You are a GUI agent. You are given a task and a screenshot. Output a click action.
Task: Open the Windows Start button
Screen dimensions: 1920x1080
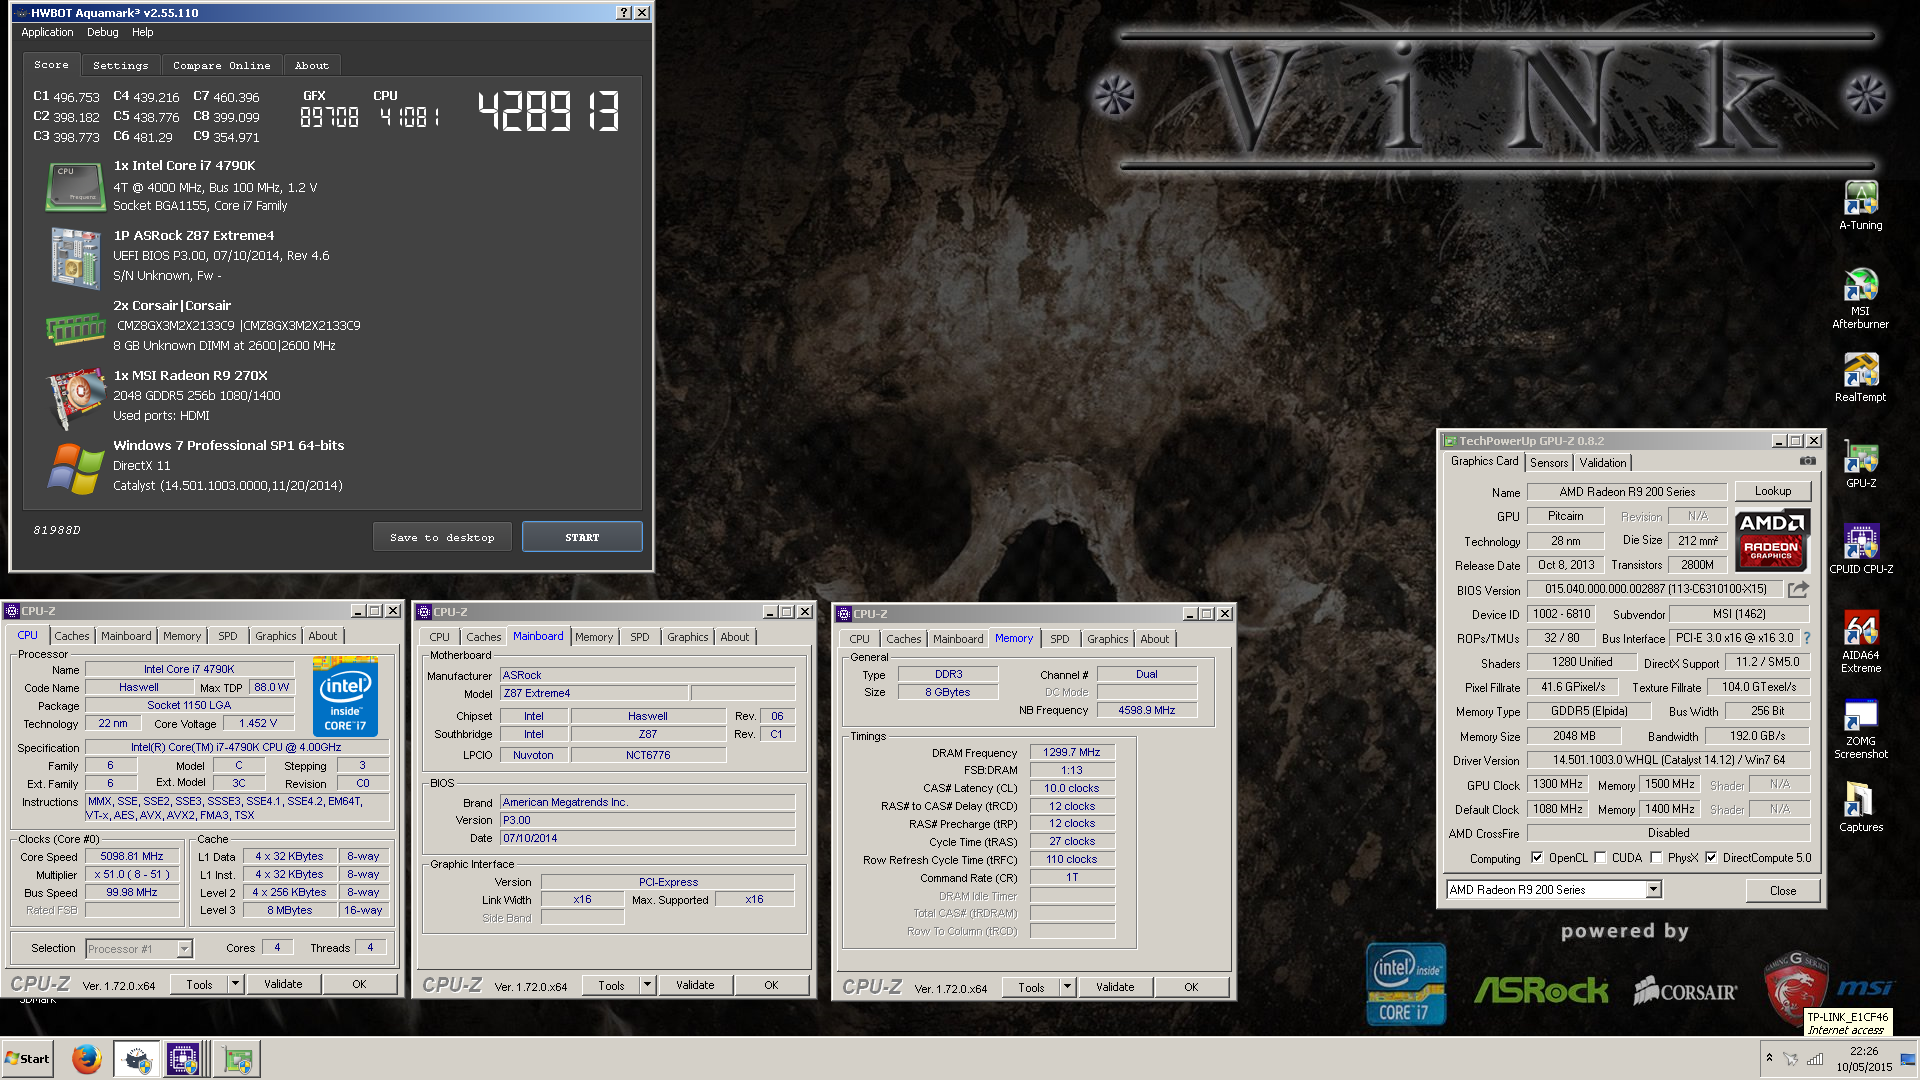click(28, 1059)
